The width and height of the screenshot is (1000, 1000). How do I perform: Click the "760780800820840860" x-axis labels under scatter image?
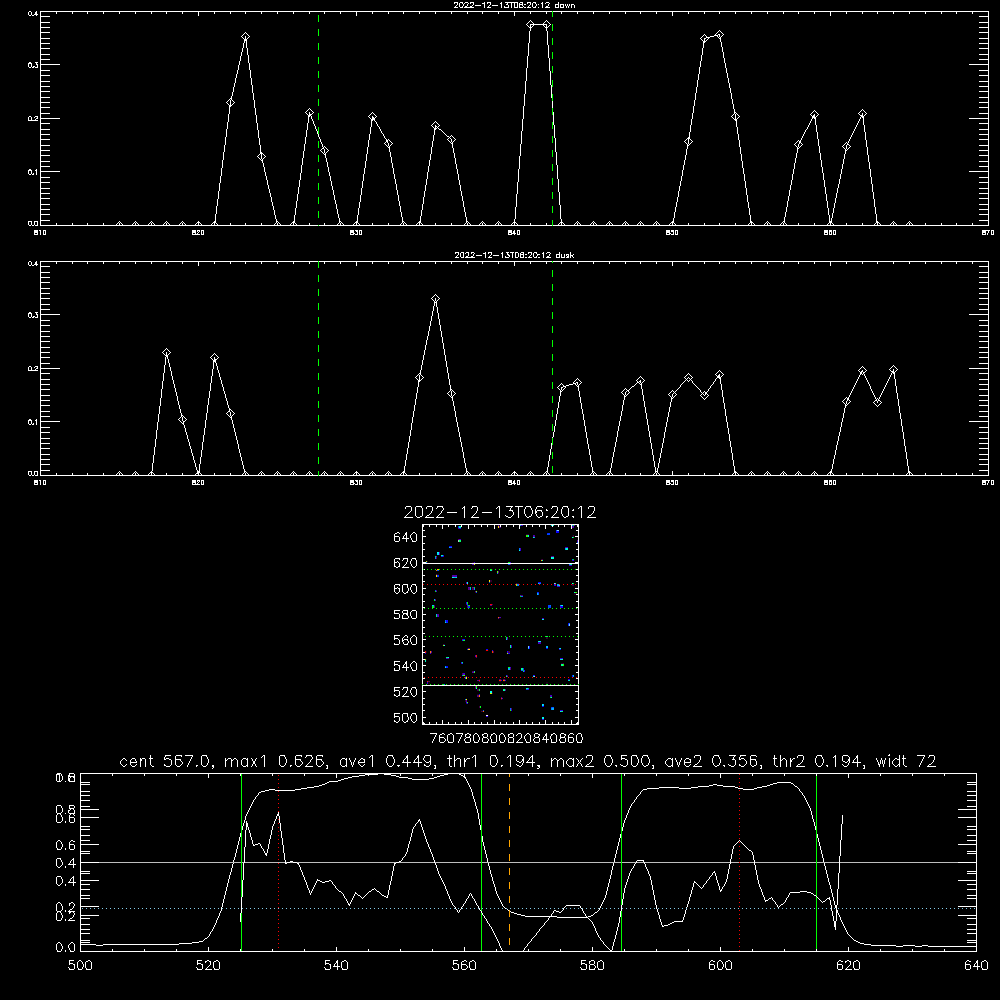click(506, 739)
